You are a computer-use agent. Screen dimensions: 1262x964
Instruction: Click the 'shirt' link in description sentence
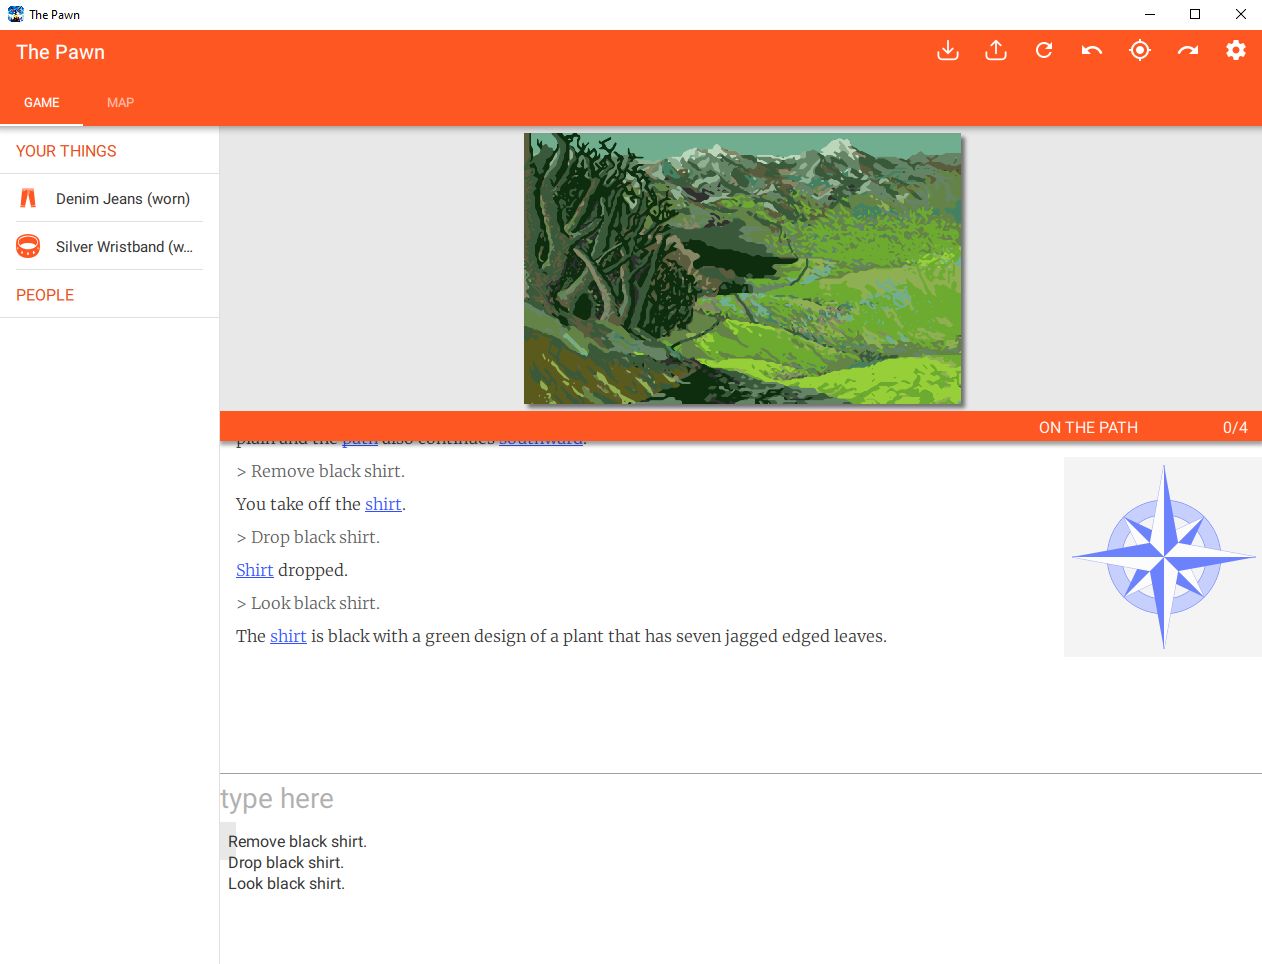tap(288, 636)
